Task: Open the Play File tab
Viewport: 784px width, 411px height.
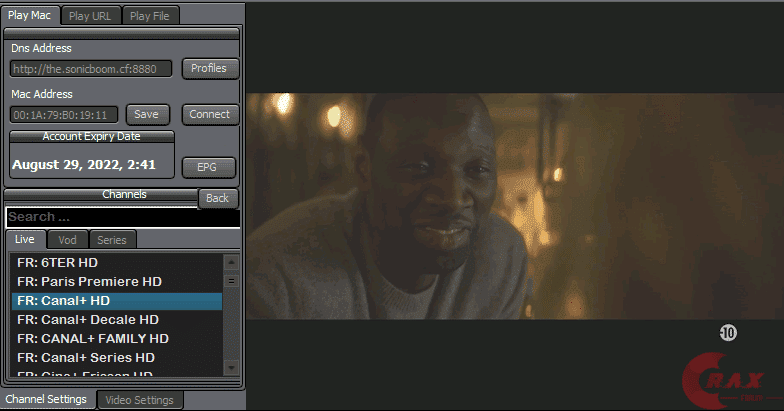Action: [150, 16]
